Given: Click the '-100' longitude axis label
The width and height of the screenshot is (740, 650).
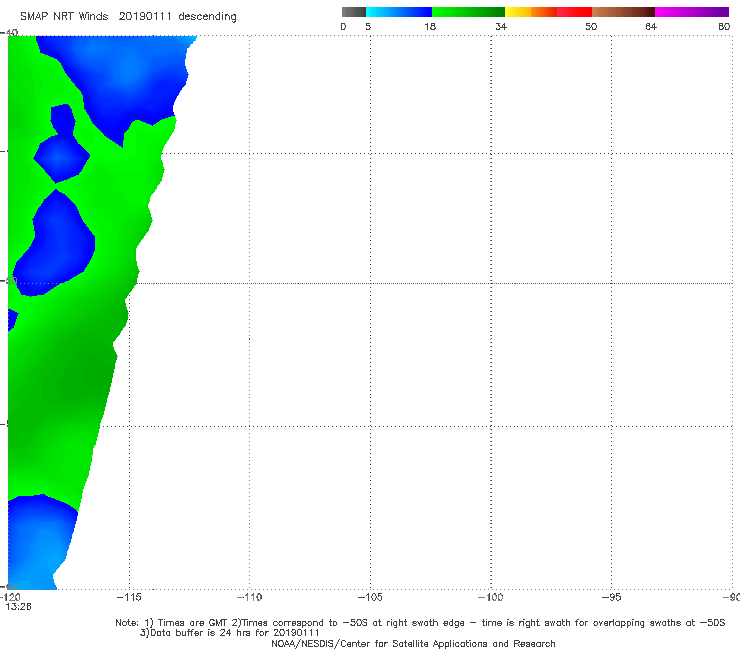Looking at the screenshot, I should pos(490,597).
